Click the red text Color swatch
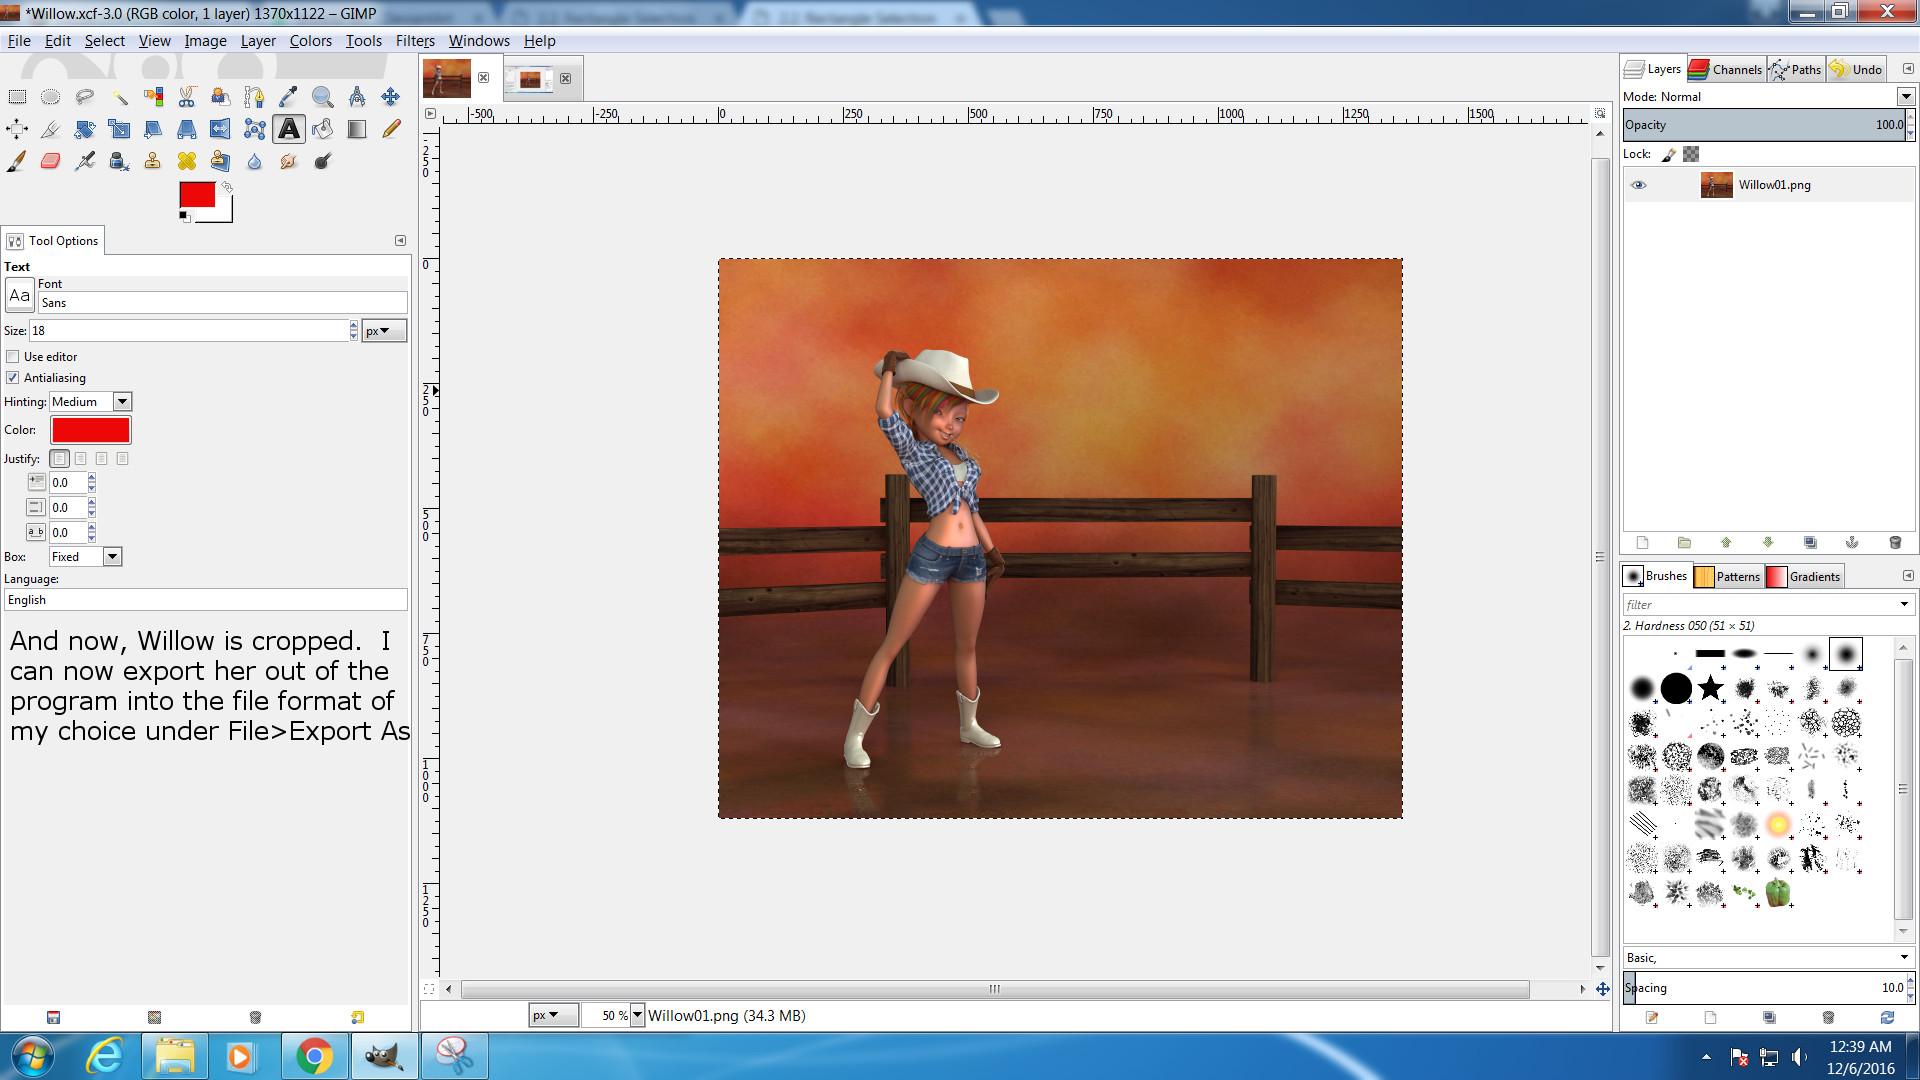The width and height of the screenshot is (1920, 1080). pos(90,430)
